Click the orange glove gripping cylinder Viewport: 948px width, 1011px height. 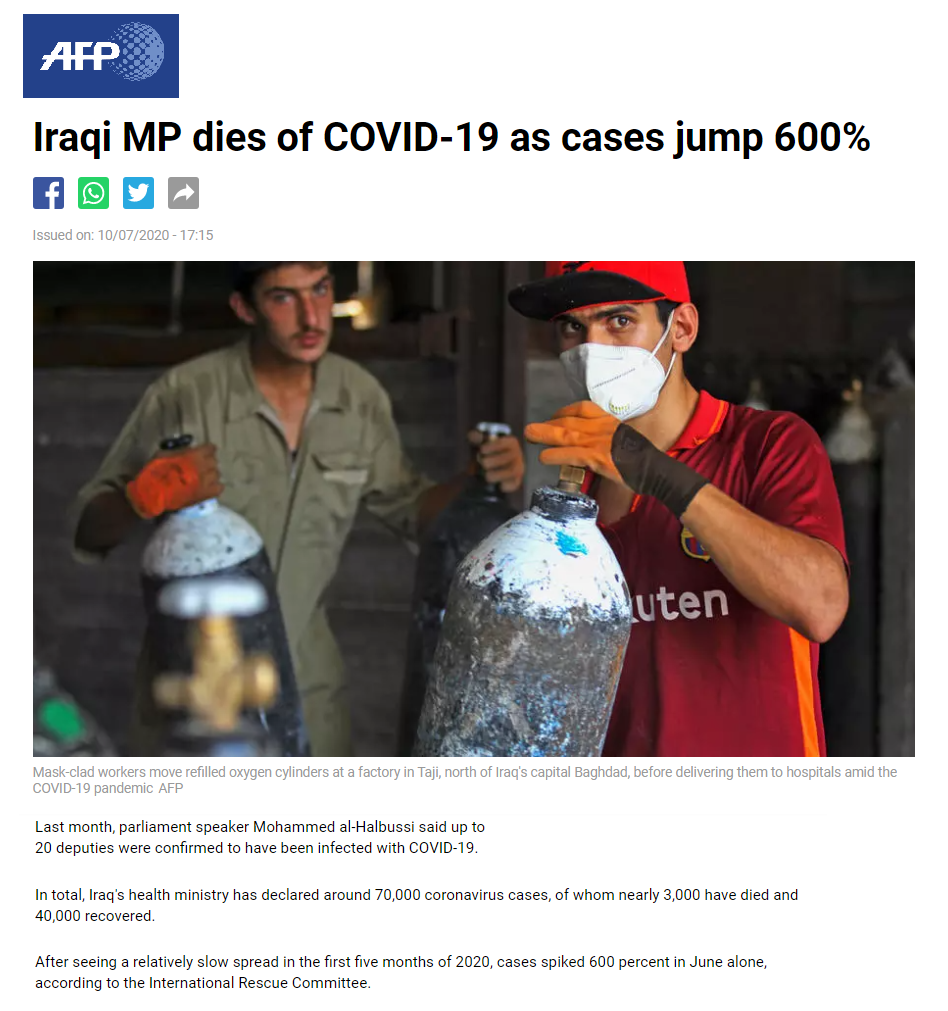tap(571, 438)
